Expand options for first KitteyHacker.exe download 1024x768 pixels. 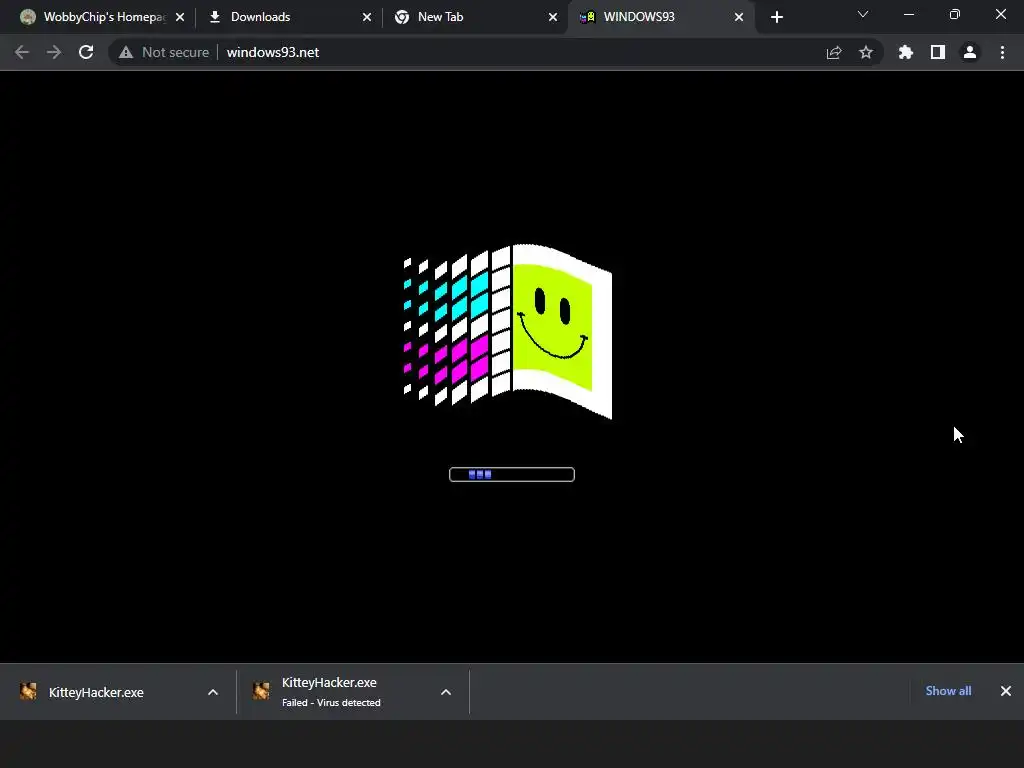pyautogui.click(x=213, y=692)
